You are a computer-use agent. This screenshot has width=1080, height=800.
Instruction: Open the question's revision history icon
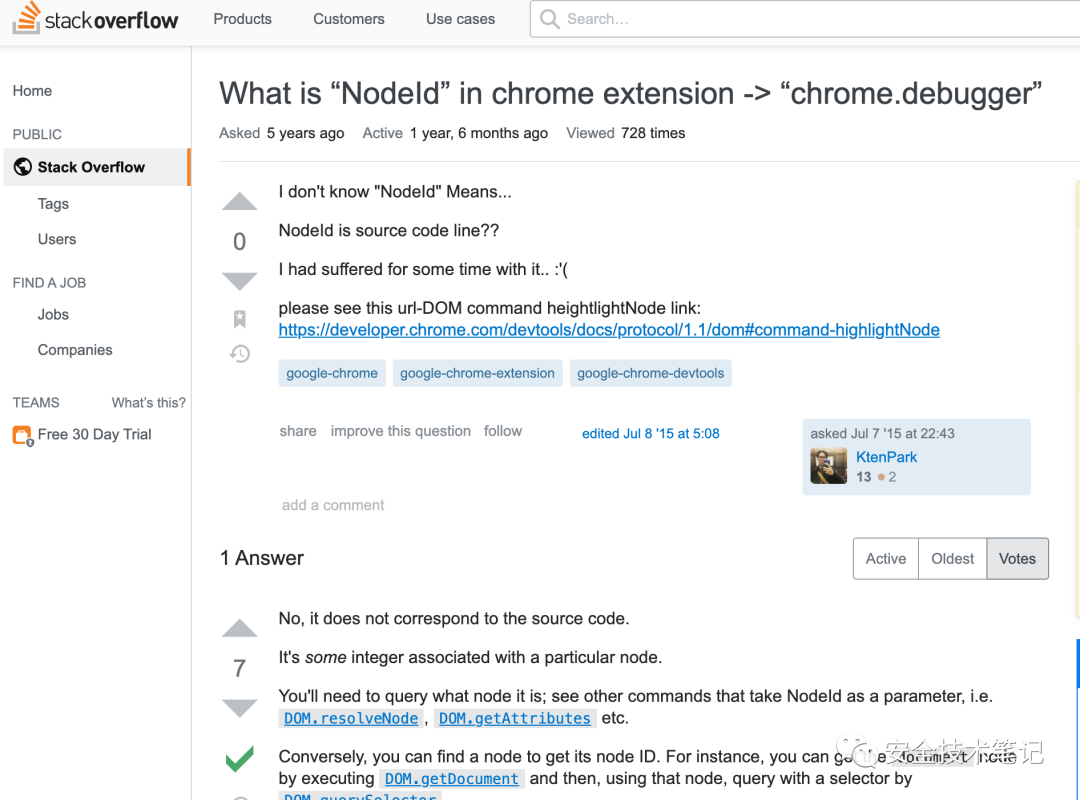pyautogui.click(x=239, y=353)
